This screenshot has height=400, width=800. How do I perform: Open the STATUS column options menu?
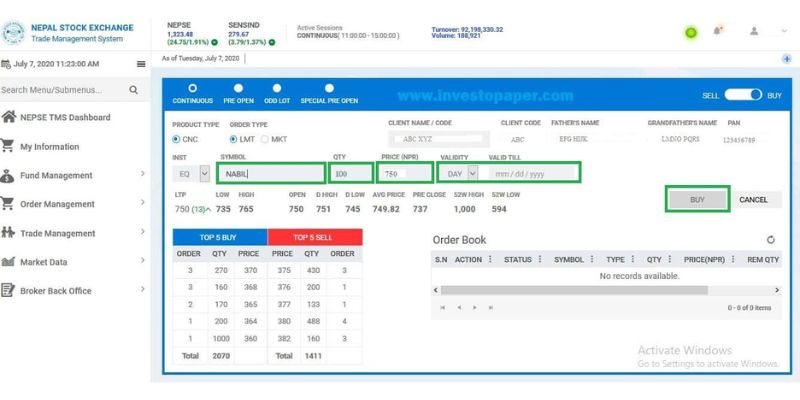(540, 259)
